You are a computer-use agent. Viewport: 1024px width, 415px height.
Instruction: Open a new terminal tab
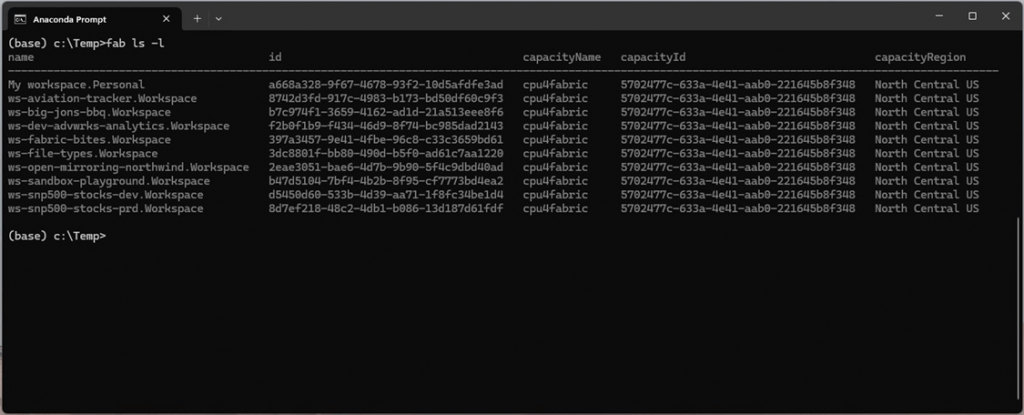pyautogui.click(x=197, y=17)
